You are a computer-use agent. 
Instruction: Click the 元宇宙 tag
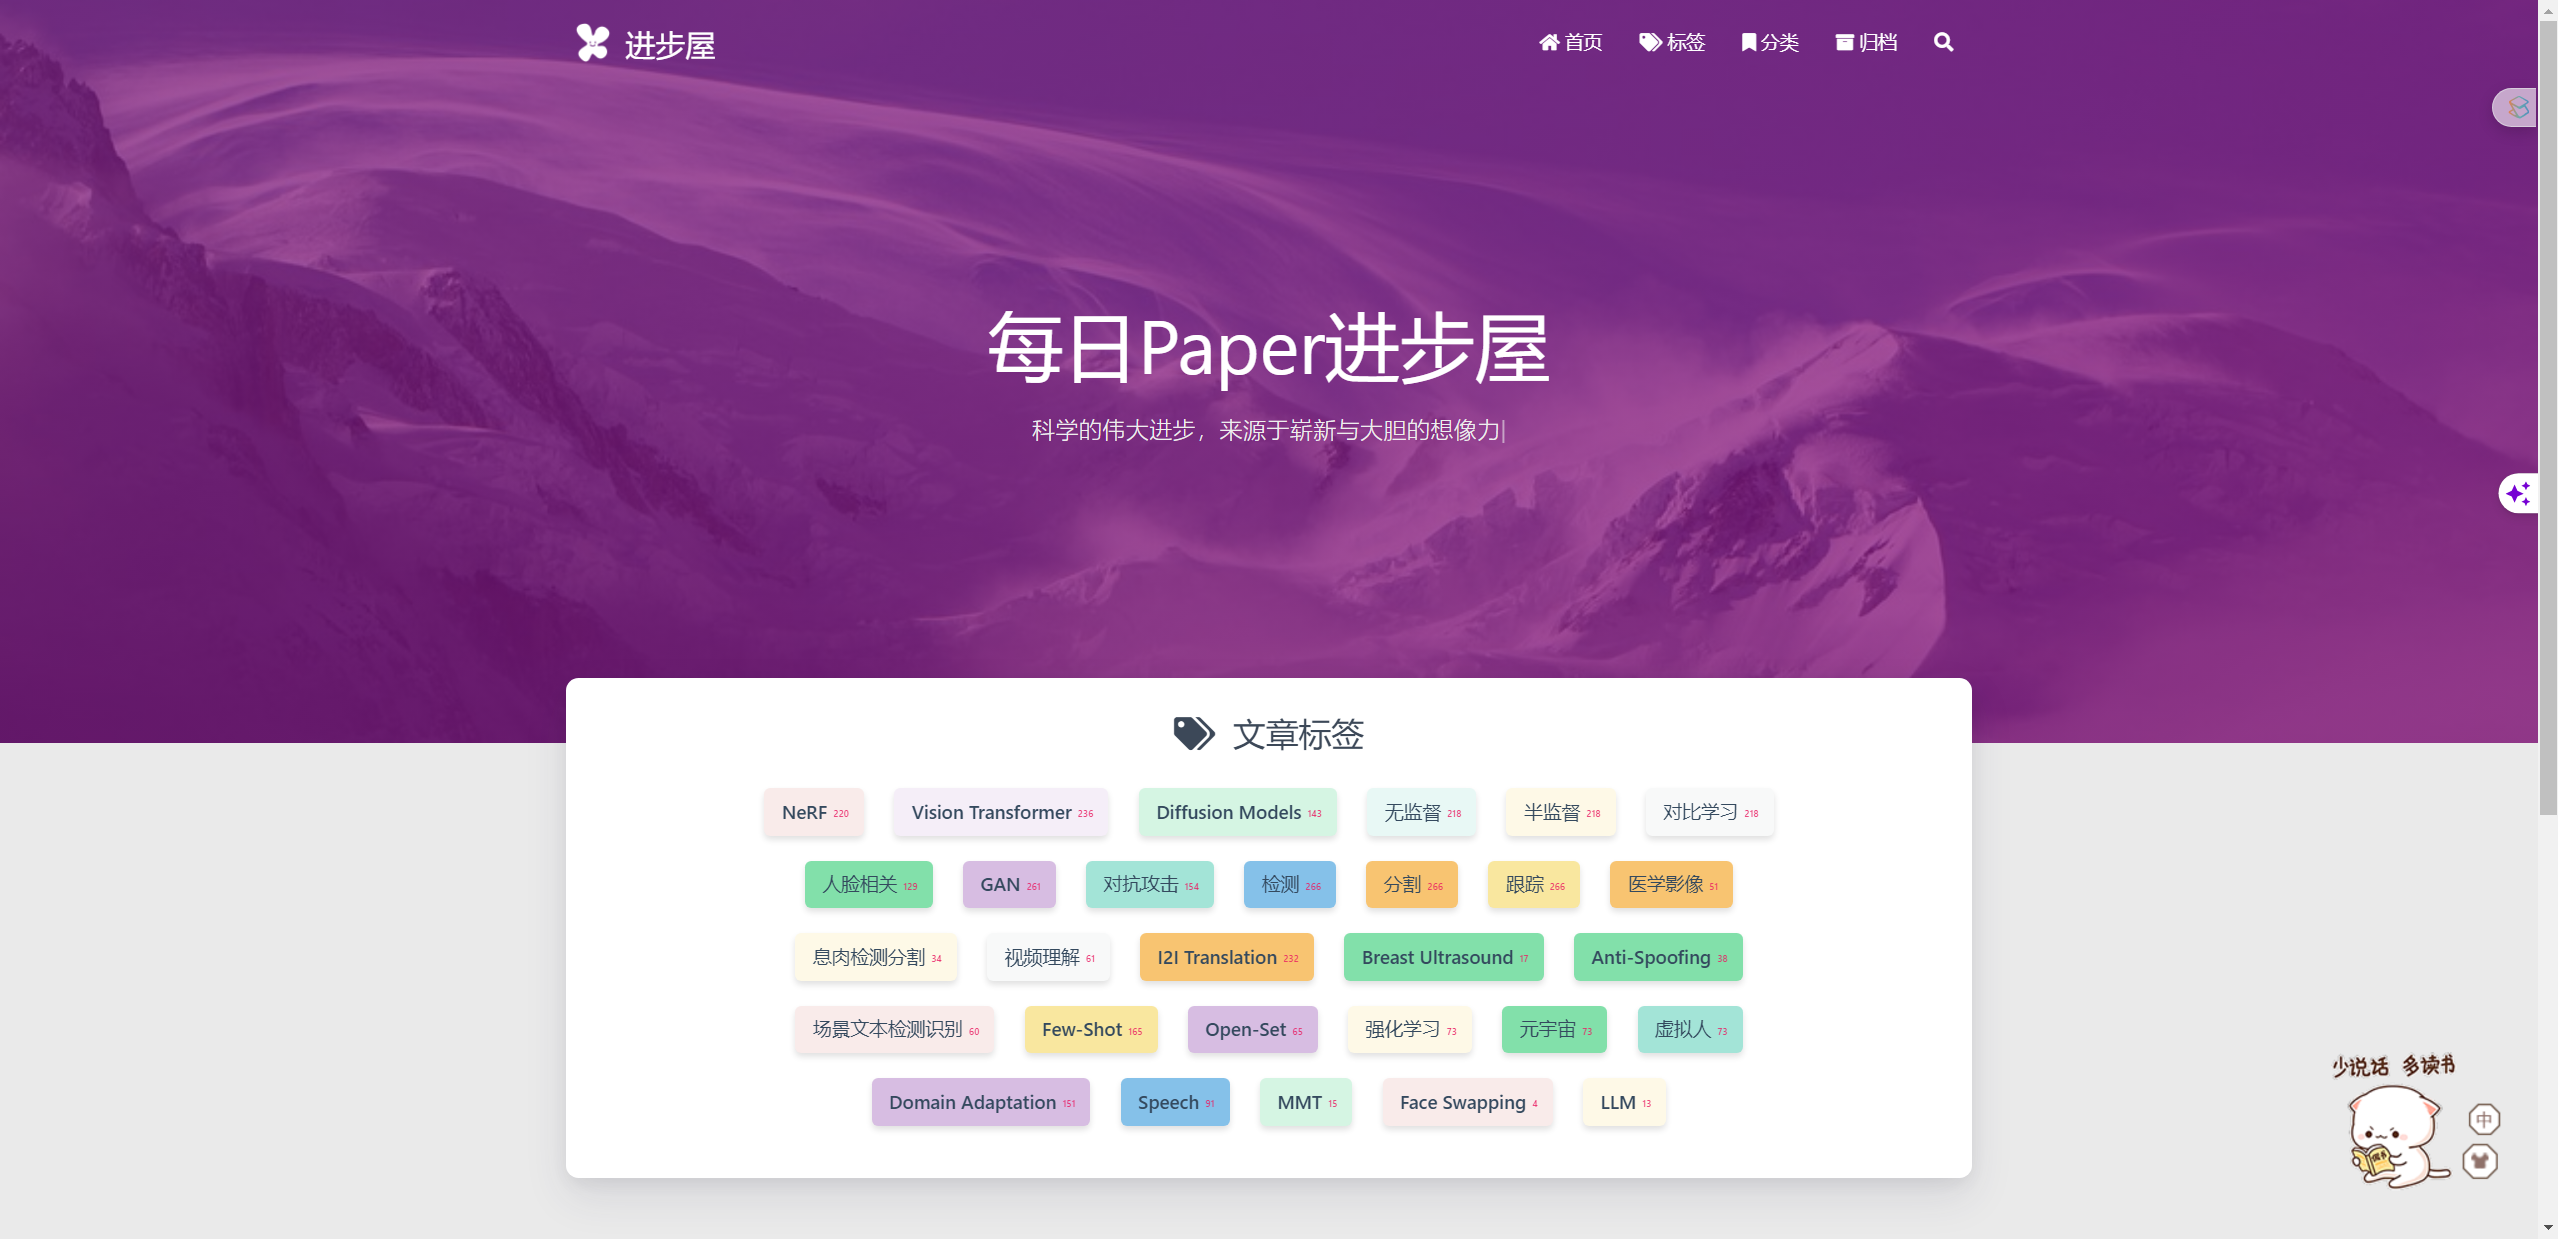point(1554,1030)
